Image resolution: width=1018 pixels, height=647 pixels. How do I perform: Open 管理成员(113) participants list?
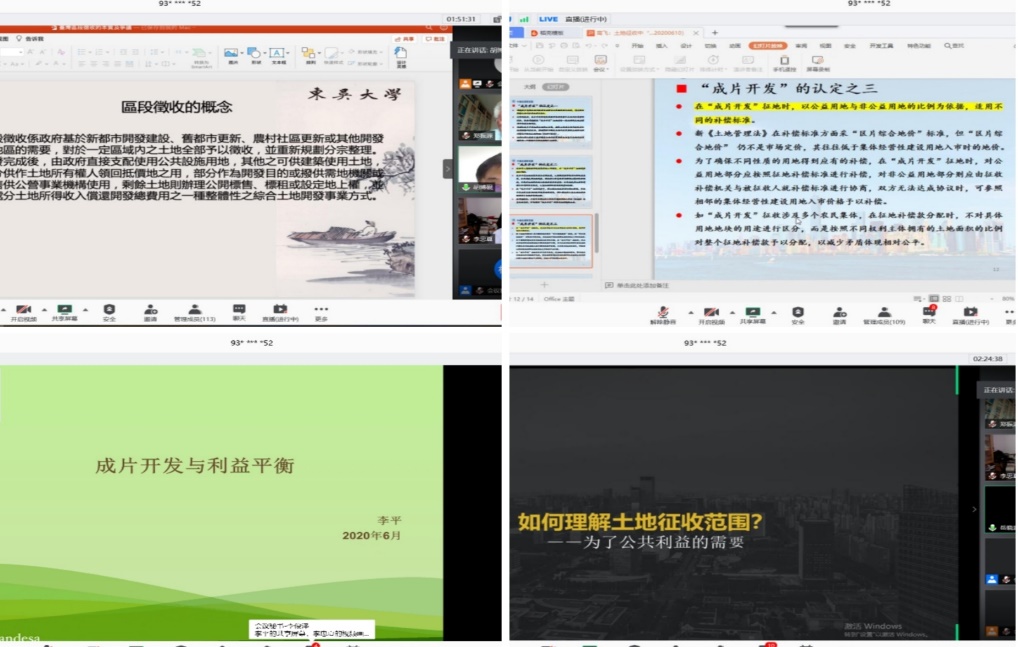(195, 313)
